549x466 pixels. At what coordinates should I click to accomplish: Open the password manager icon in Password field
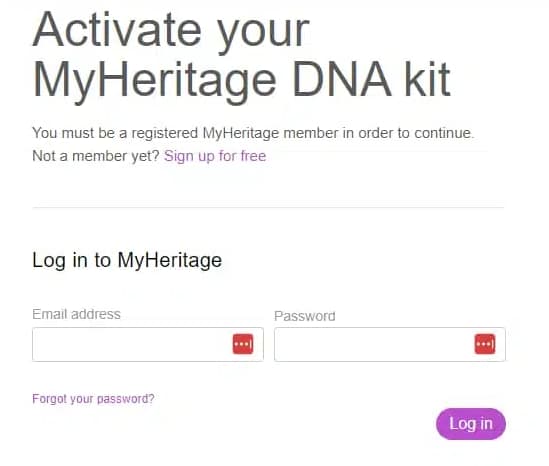click(485, 344)
